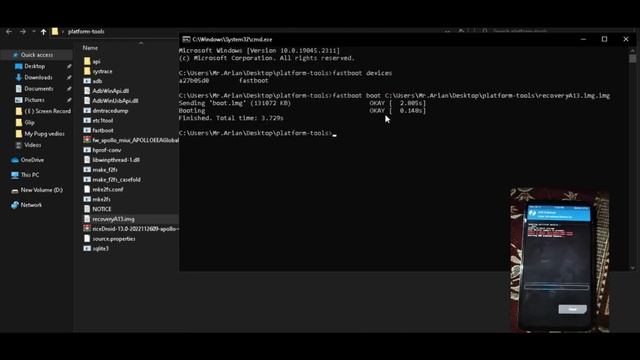640x360 pixels.
Task: Open Pictures in the sidebar
Action: click(x=34, y=100)
